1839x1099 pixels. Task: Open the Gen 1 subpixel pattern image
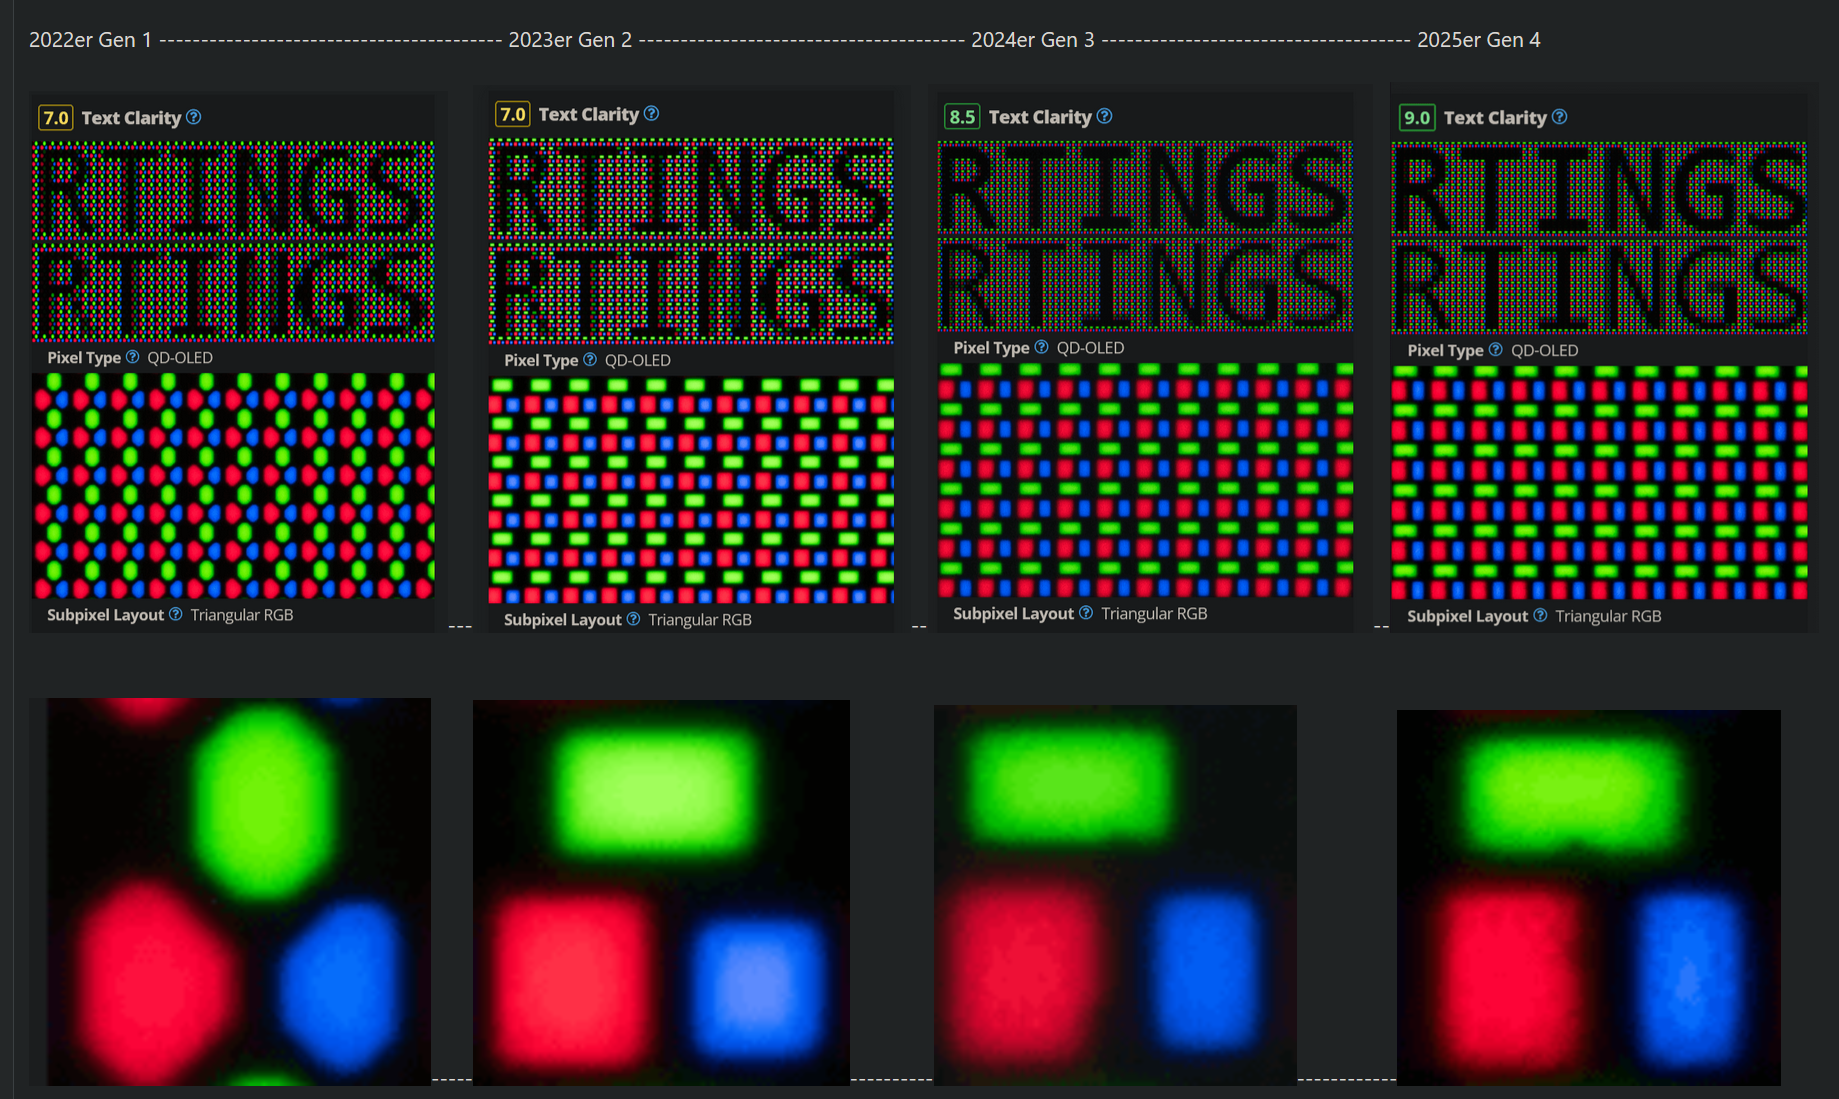pyautogui.click(x=233, y=486)
